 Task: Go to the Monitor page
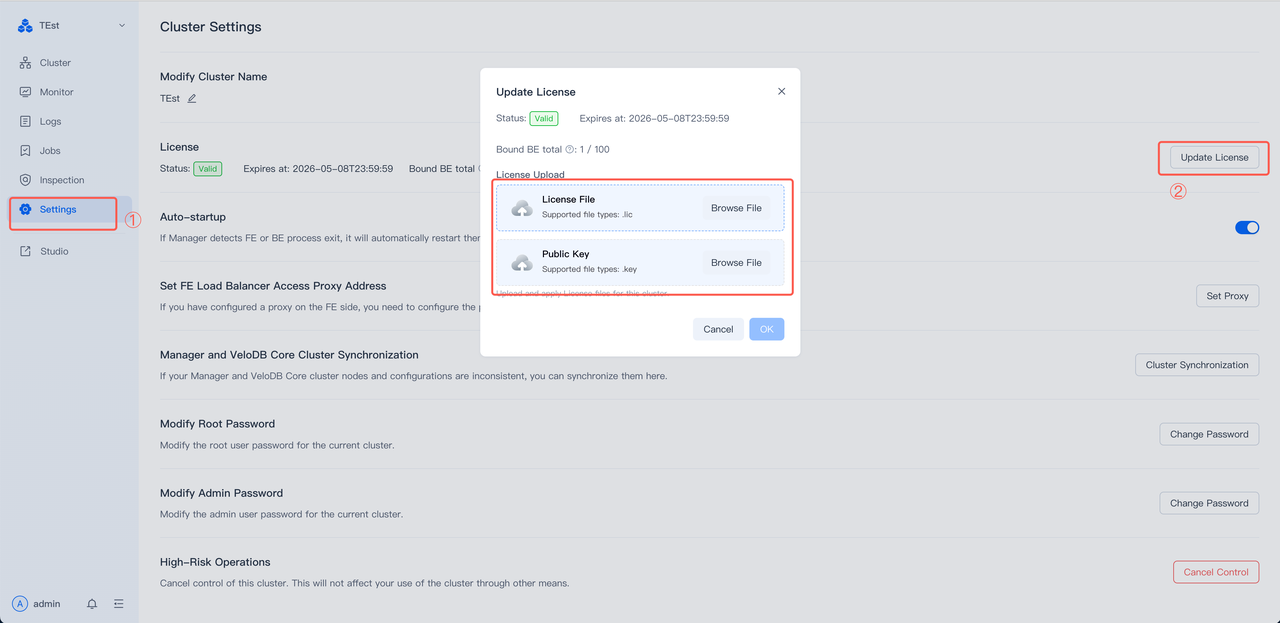click(56, 92)
